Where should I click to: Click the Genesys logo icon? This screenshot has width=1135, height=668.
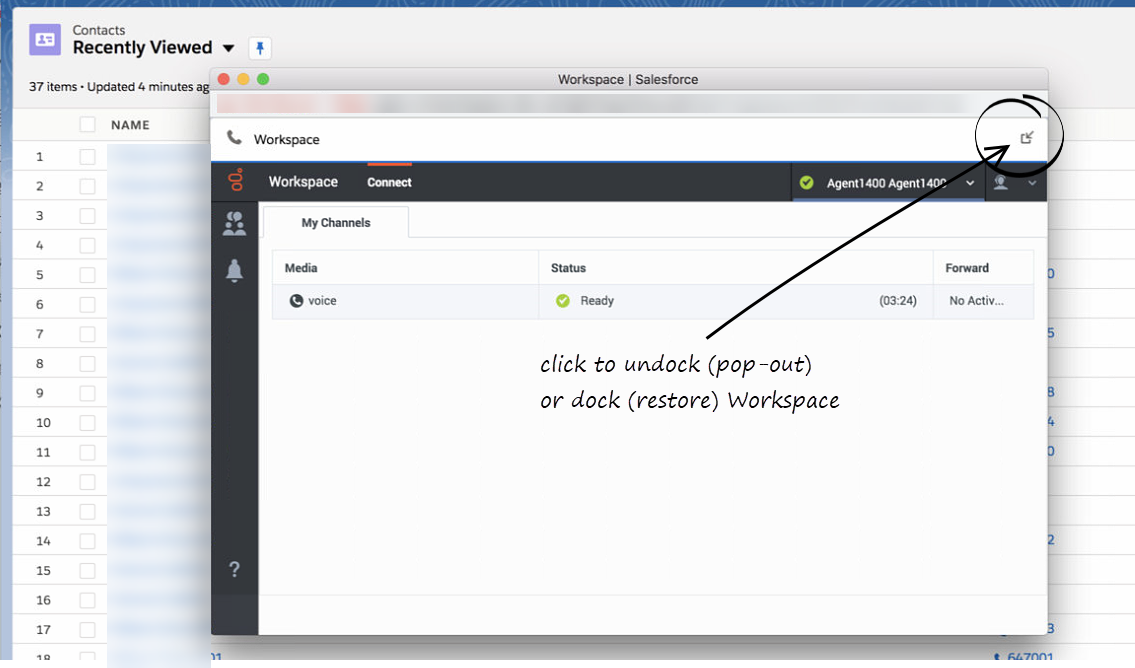click(235, 182)
